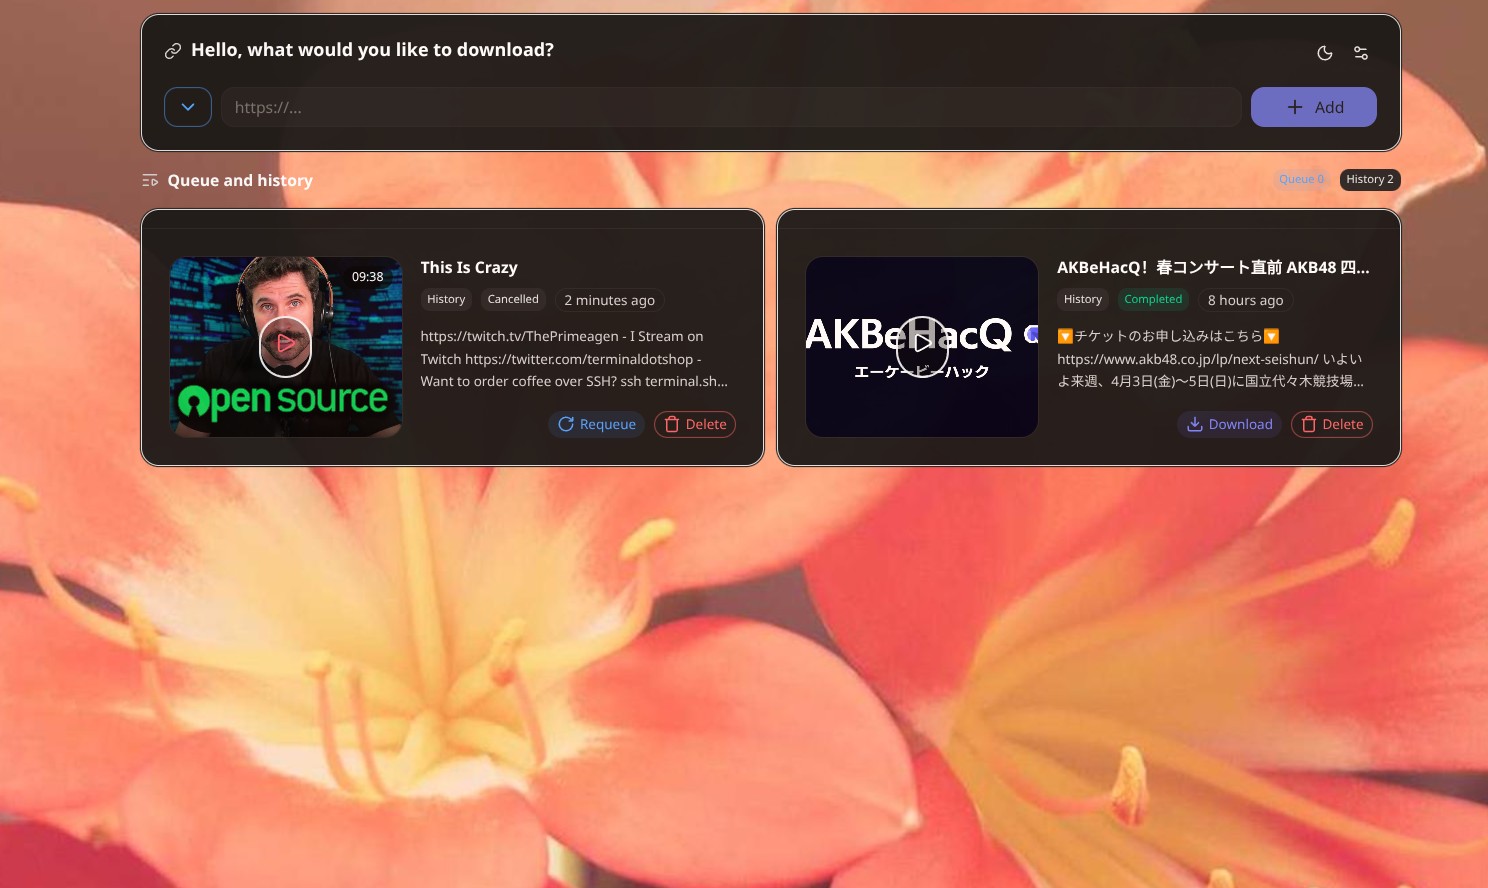This screenshot has height=888, width=1488.
Task: Delete the This Is Crazy item
Action: click(x=695, y=424)
